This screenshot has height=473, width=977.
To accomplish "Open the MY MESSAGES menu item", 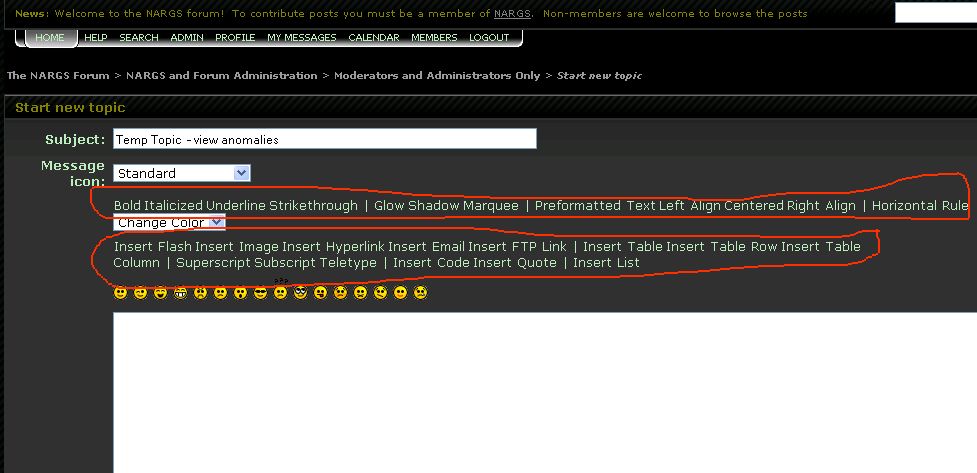I will pos(302,37).
